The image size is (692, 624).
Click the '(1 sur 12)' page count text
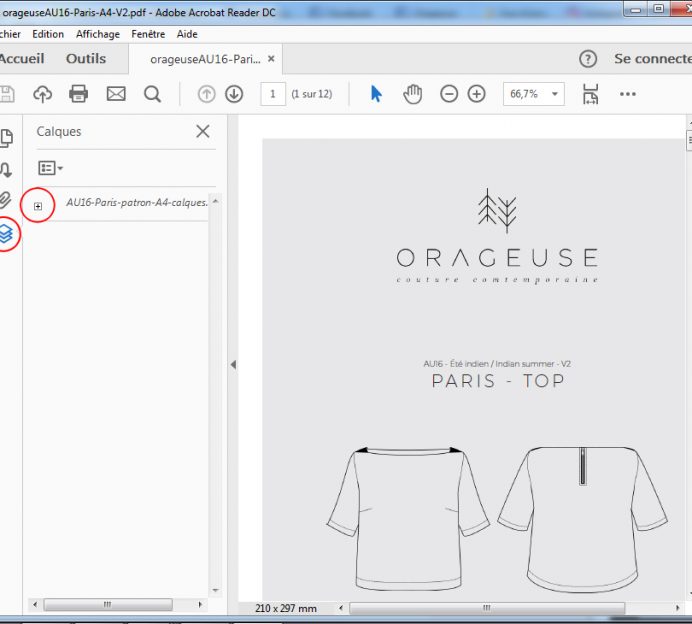(312, 94)
